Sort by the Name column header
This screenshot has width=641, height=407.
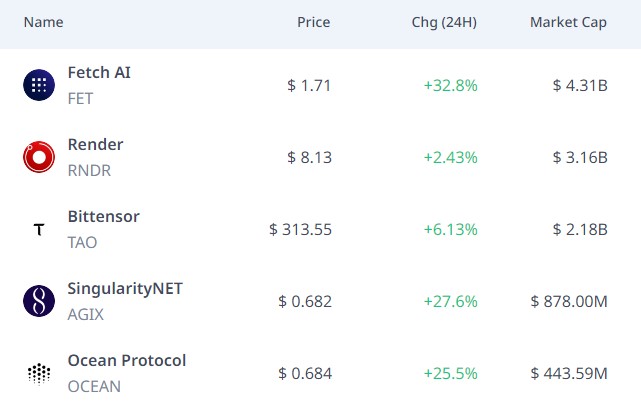pyautogui.click(x=43, y=22)
